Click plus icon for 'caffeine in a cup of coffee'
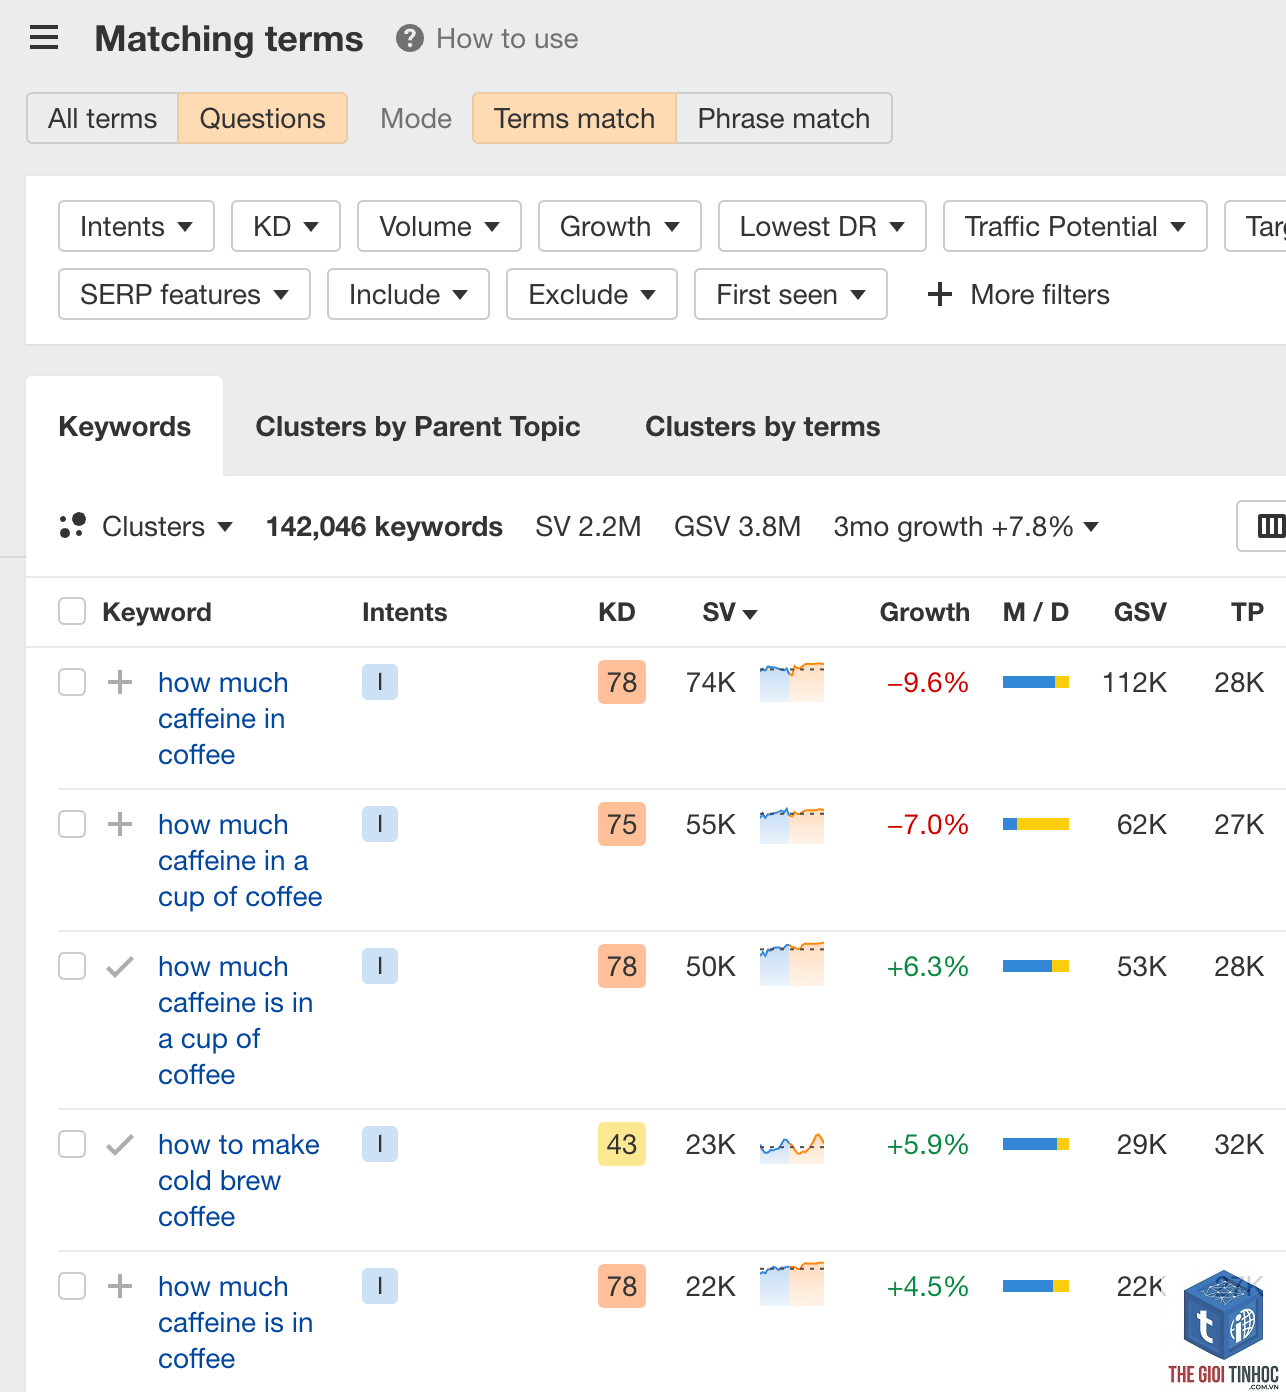This screenshot has width=1286, height=1392. point(120,824)
